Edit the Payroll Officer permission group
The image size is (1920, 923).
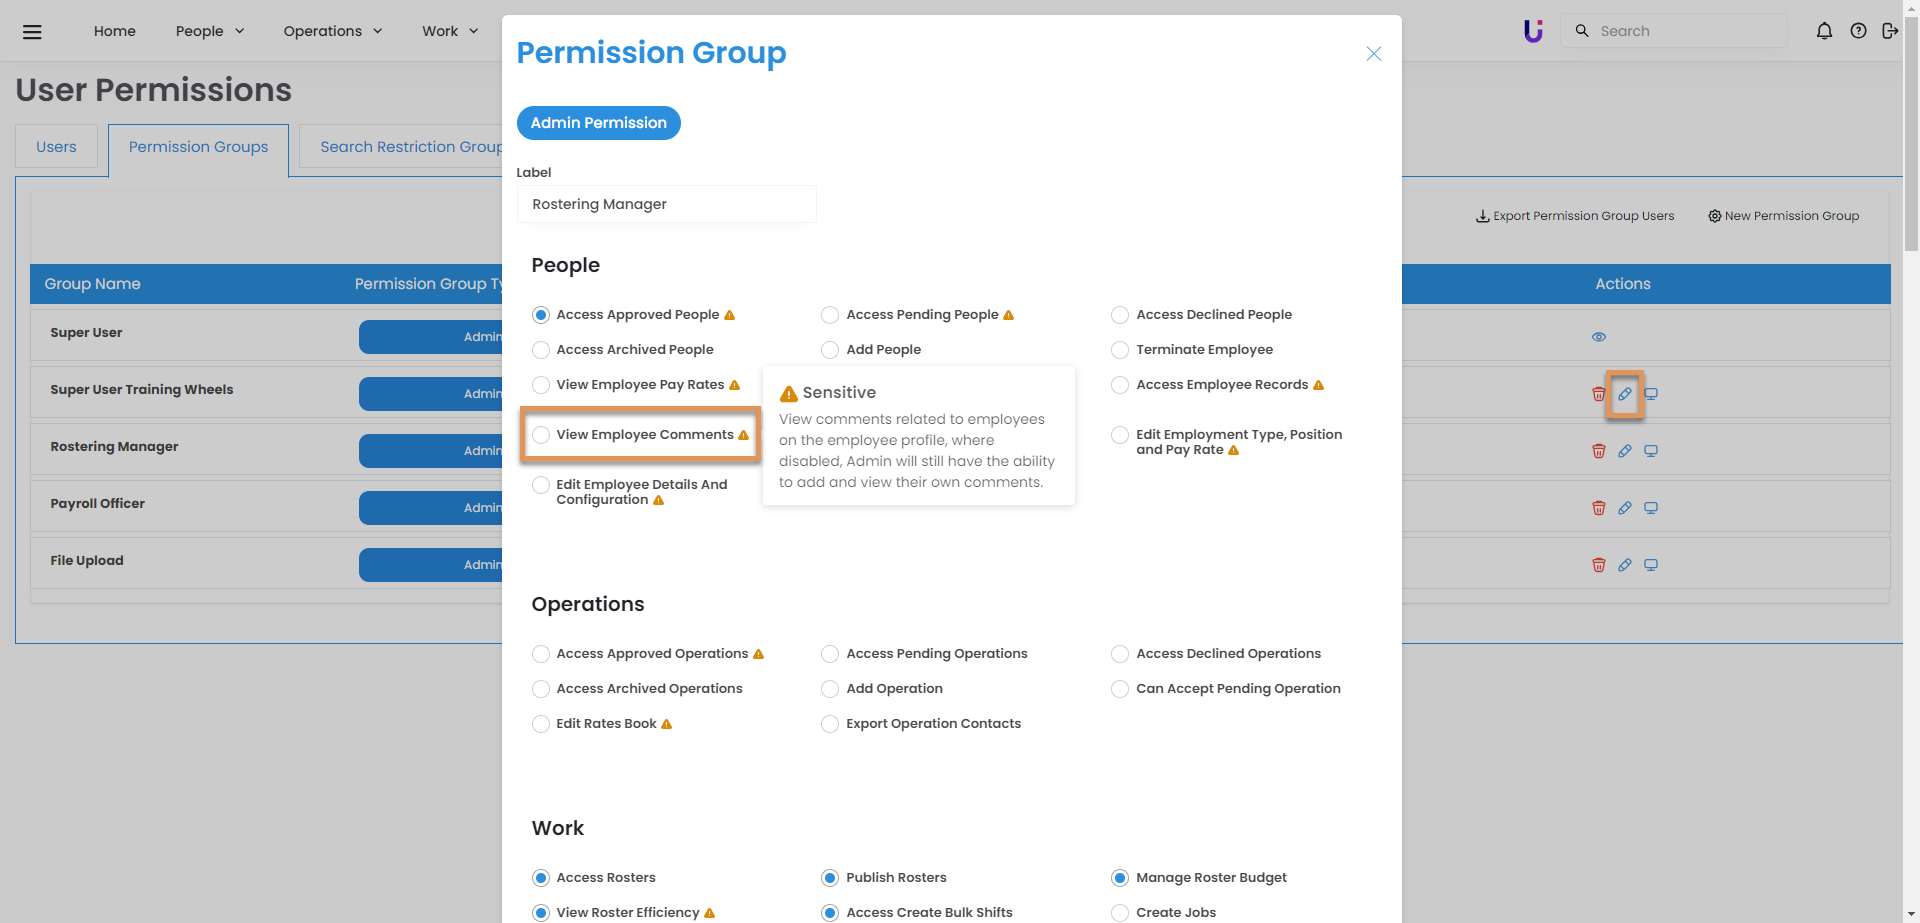[1624, 508]
